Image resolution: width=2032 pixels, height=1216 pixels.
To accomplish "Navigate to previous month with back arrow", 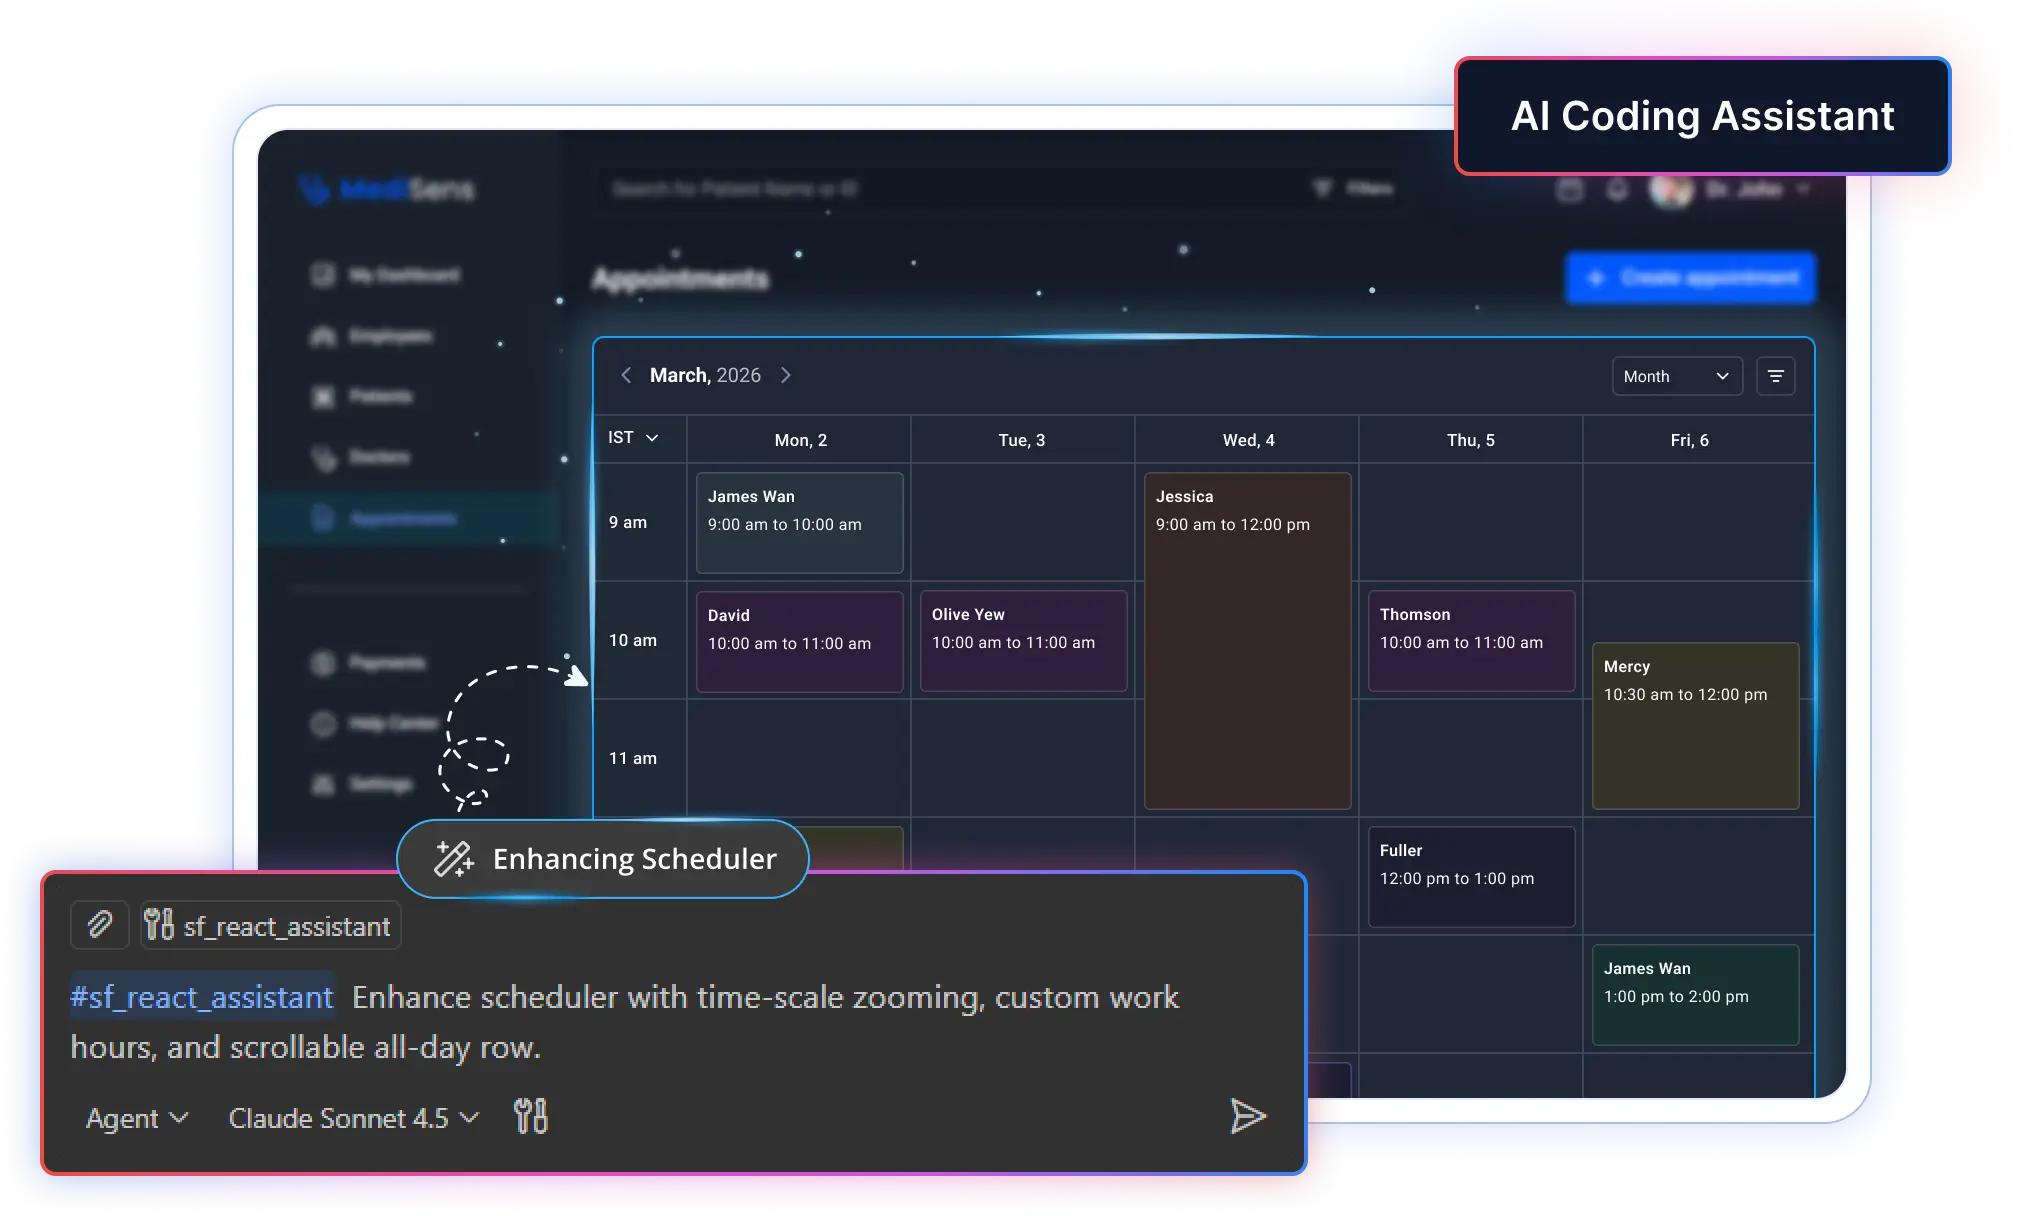I will coord(626,375).
